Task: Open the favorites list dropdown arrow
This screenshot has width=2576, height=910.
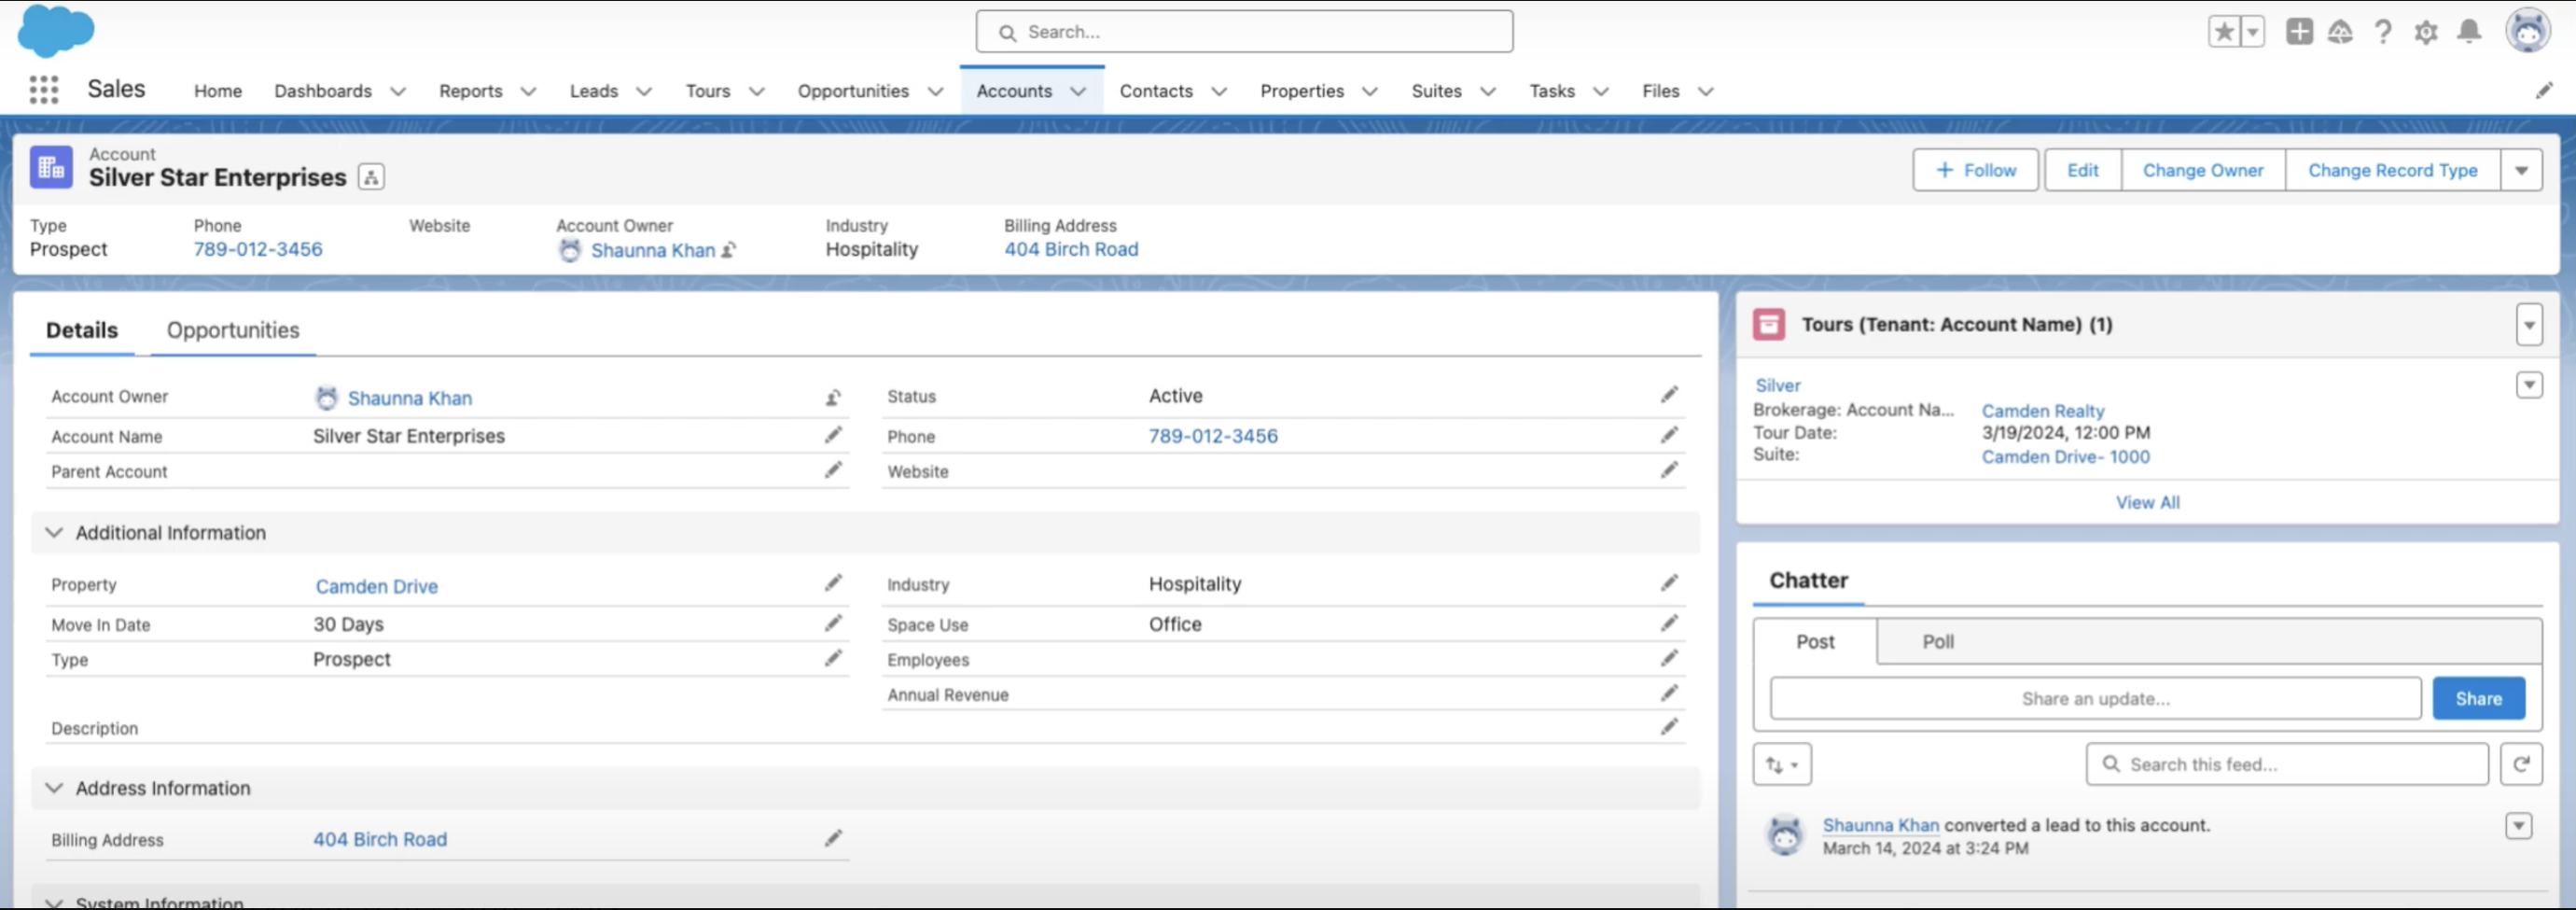Action: point(2252,32)
